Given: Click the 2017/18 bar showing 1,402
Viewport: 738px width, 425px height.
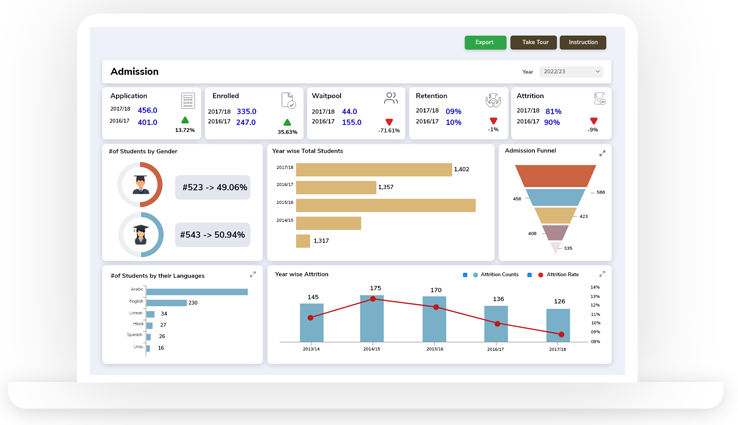Looking at the screenshot, I should (374, 169).
